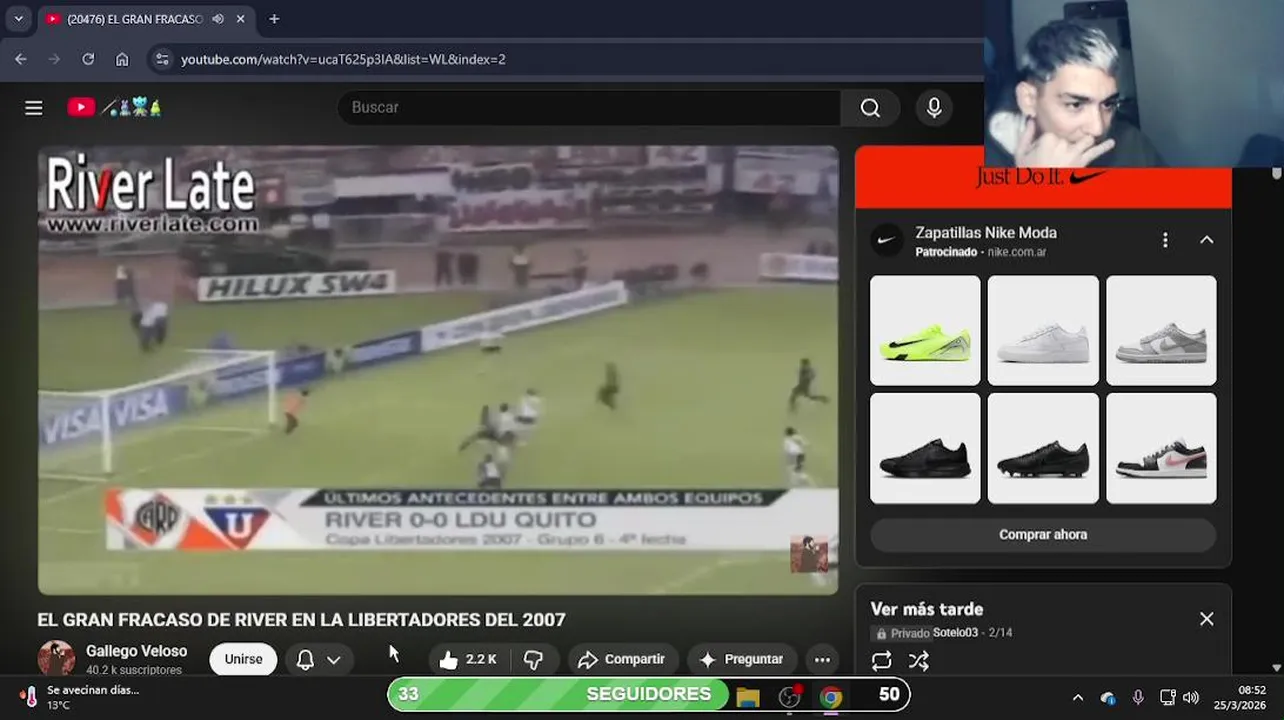Viewport: 1284px width, 720px height.
Task: Share the video via Compartir
Action: [x=621, y=660]
